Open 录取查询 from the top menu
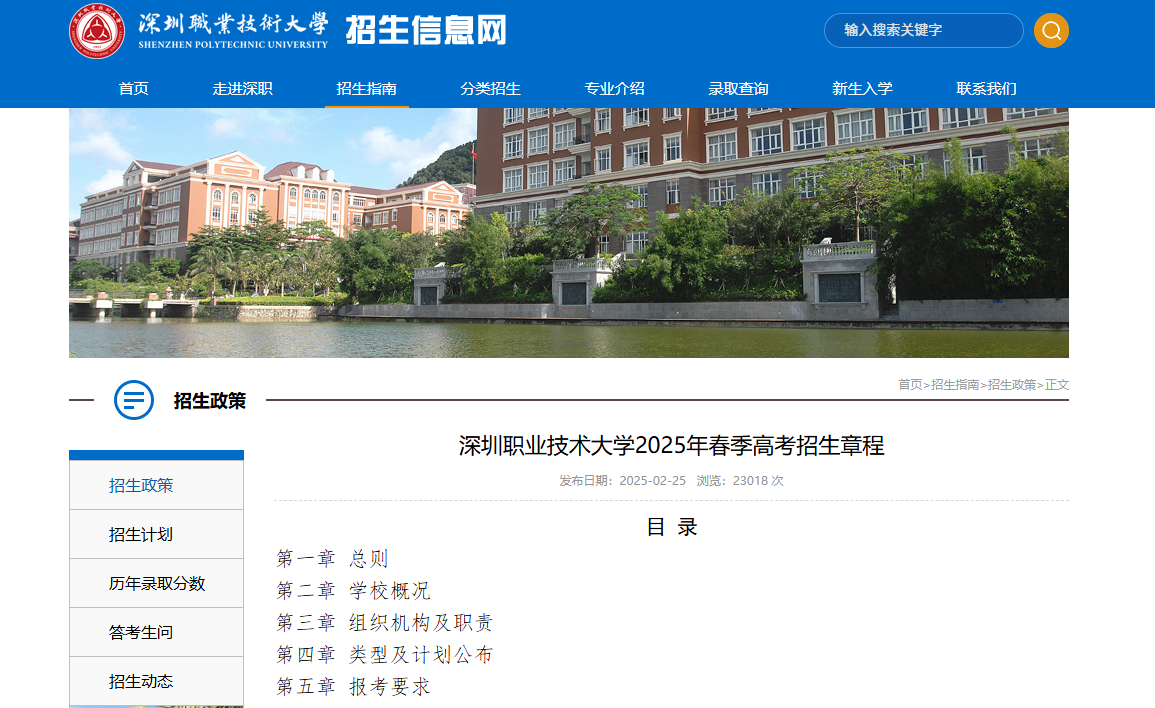Image resolution: width=1155 pixels, height=708 pixels. pos(737,88)
